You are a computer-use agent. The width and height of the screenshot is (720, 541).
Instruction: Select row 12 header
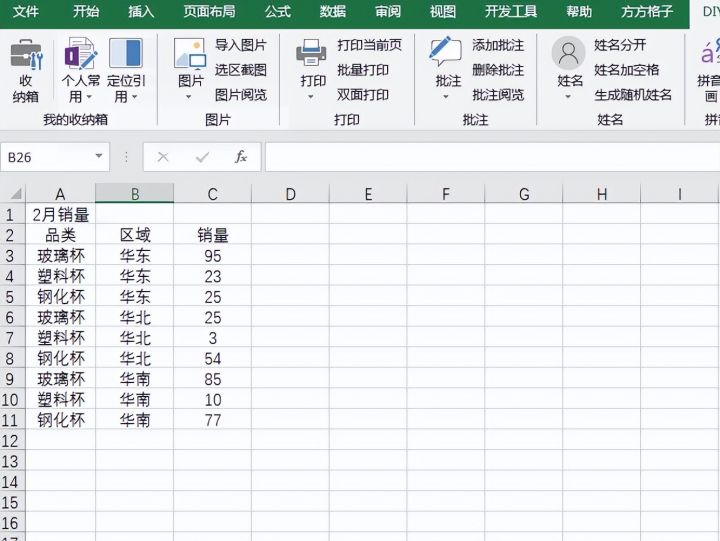[10, 441]
